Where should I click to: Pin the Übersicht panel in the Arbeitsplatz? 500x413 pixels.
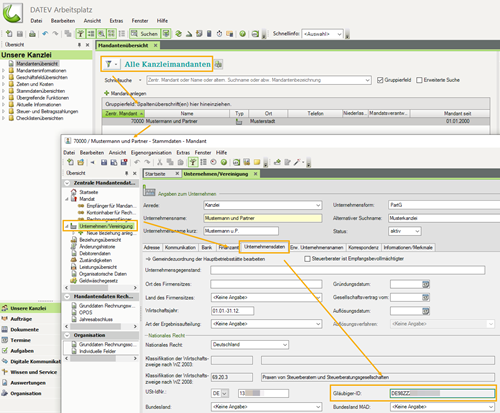[79, 45]
